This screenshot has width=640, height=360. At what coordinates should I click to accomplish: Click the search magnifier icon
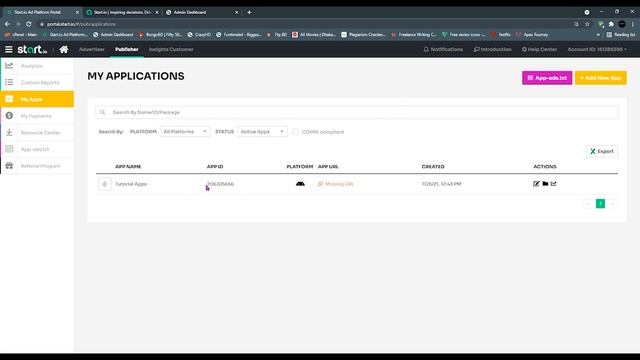click(102, 112)
